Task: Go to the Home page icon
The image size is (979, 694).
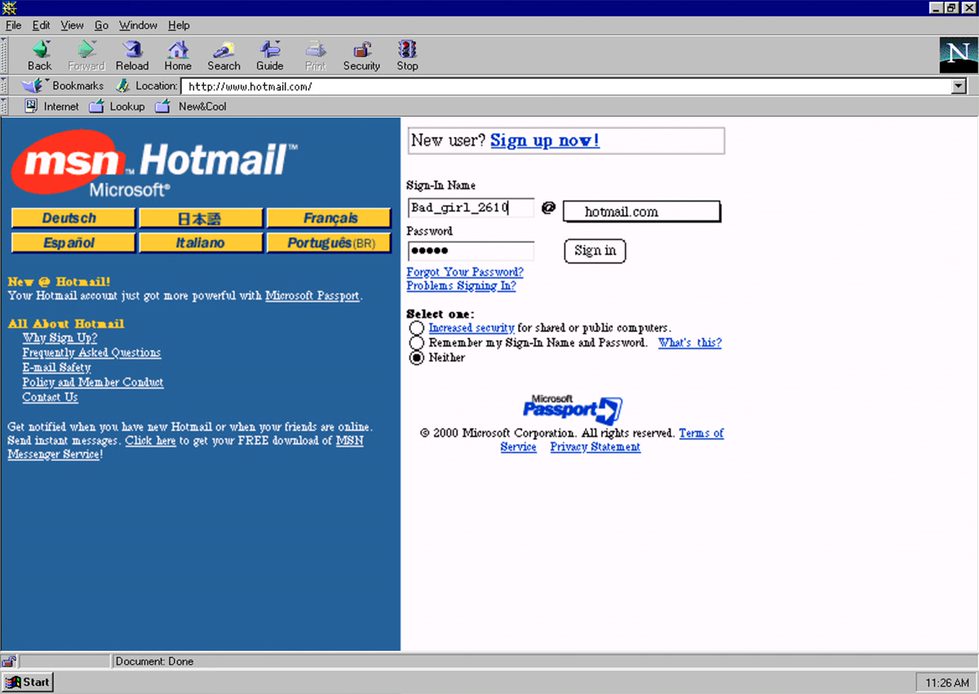Action: click(x=178, y=55)
